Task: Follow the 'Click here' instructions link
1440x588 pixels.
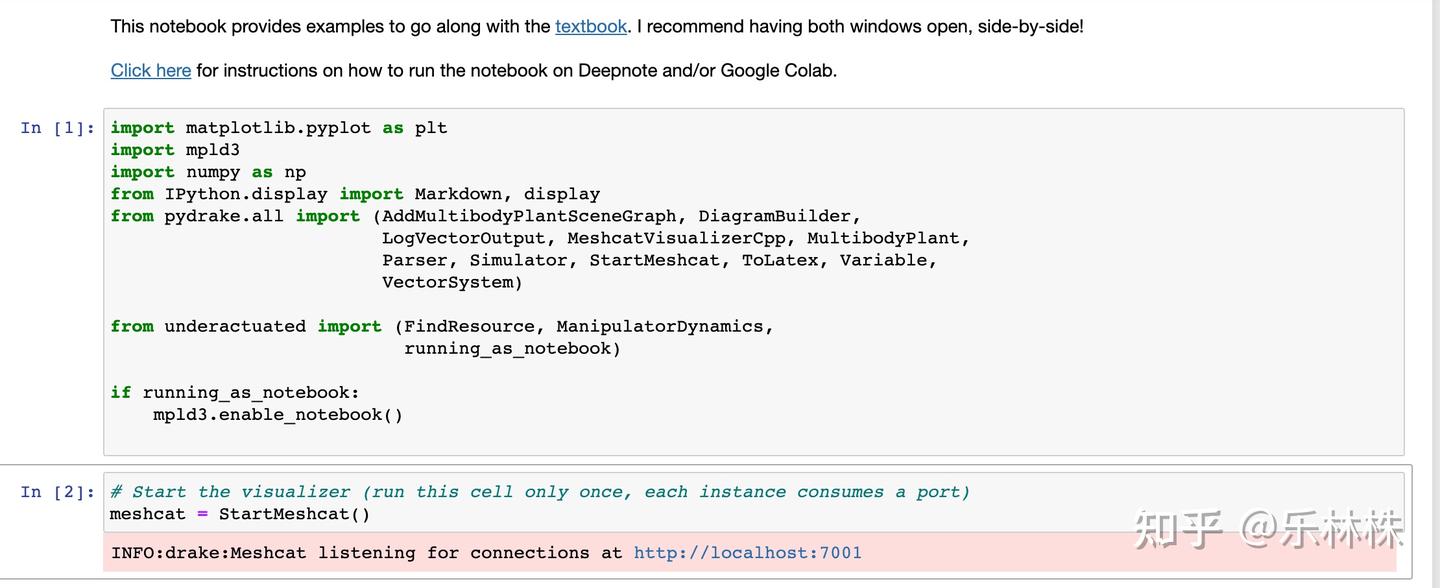Action: click(150, 70)
